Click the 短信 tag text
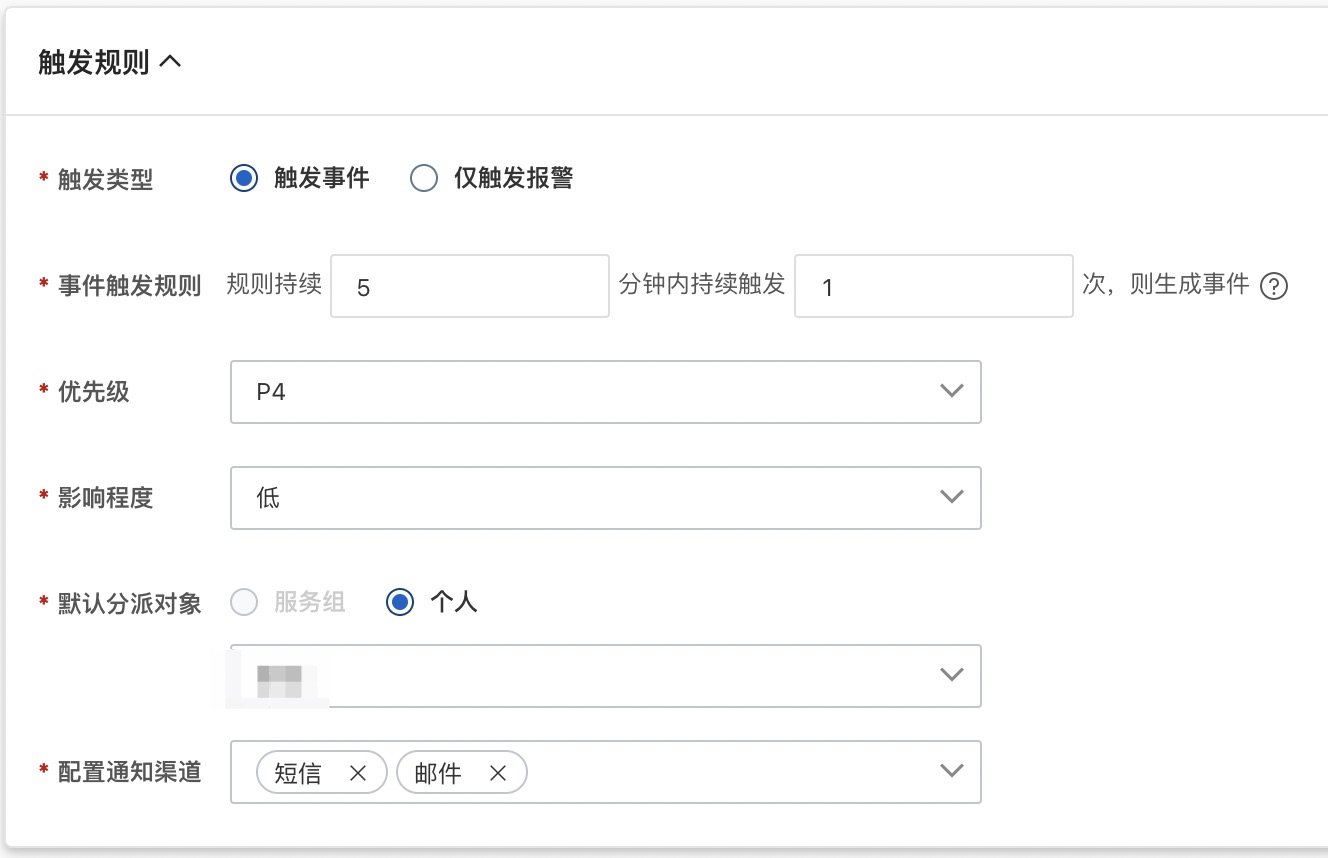This screenshot has height=858, width=1328. [298, 773]
